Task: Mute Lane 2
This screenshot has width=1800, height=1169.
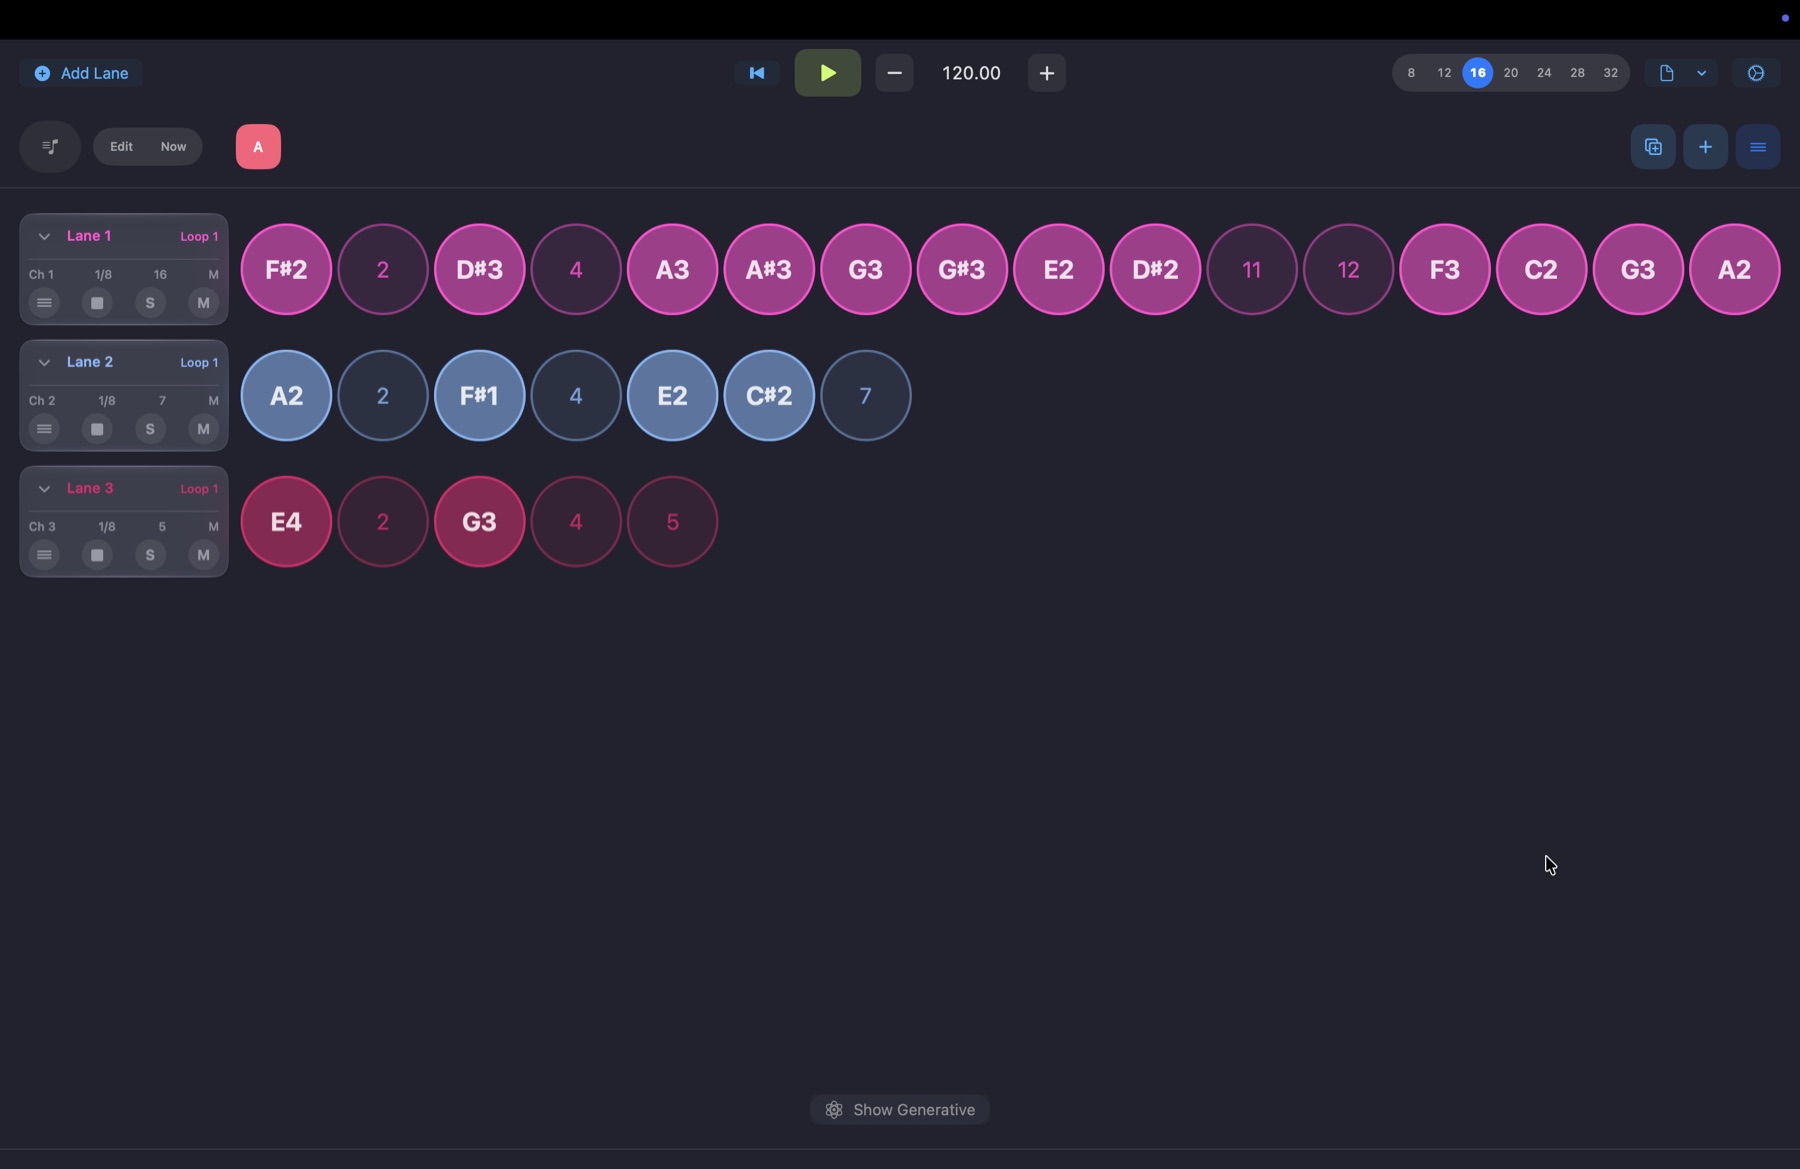Action: coord(203,429)
